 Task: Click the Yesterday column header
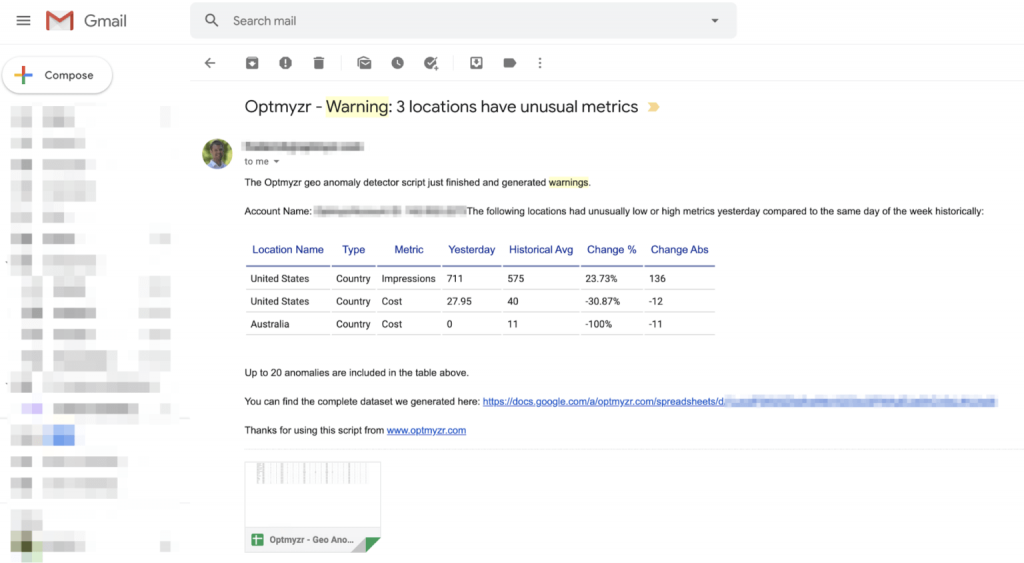coord(472,249)
